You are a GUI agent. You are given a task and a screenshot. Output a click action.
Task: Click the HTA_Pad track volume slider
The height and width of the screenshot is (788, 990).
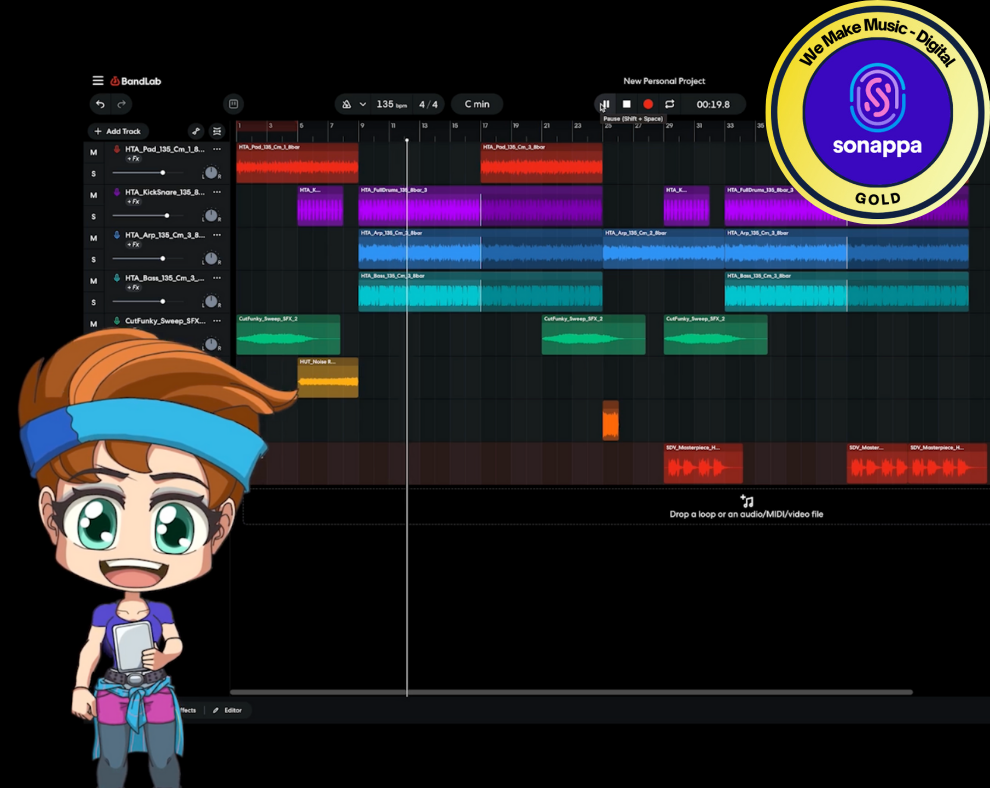(x=148, y=172)
